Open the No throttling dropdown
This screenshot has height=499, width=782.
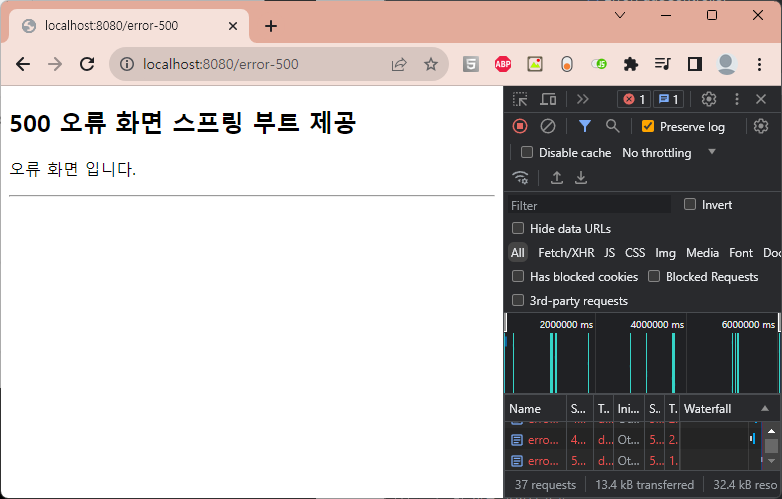(x=669, y=153)
